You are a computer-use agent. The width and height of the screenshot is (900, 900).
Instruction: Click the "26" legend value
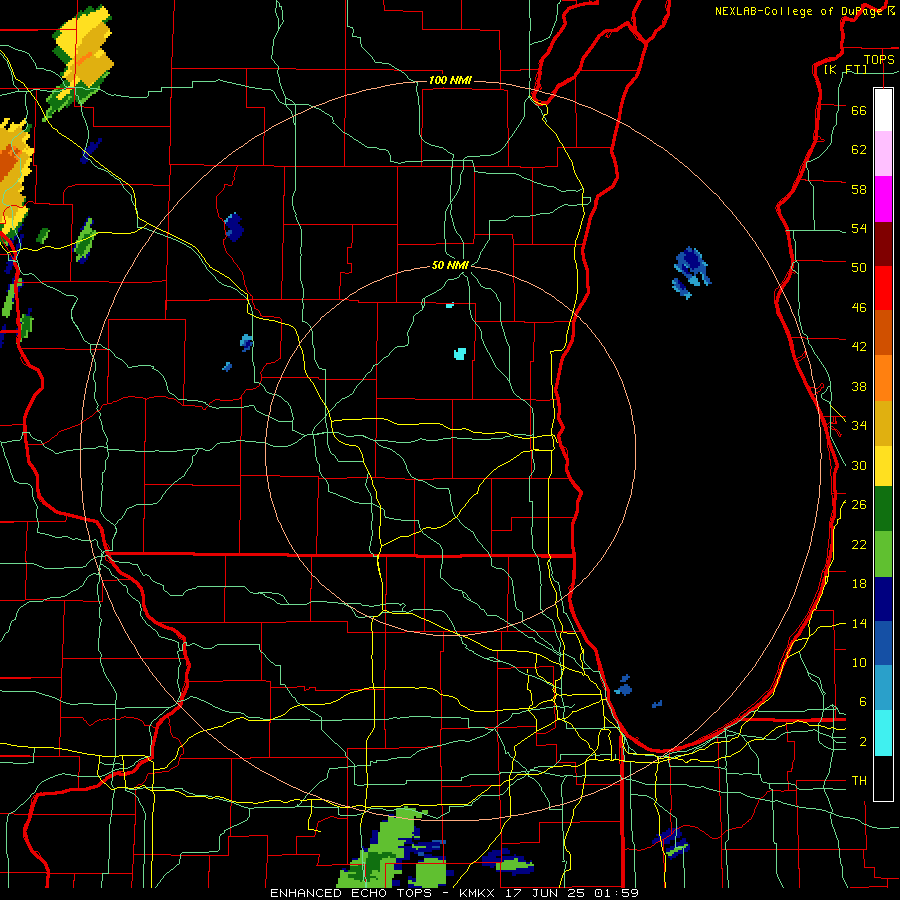[859, 505]
